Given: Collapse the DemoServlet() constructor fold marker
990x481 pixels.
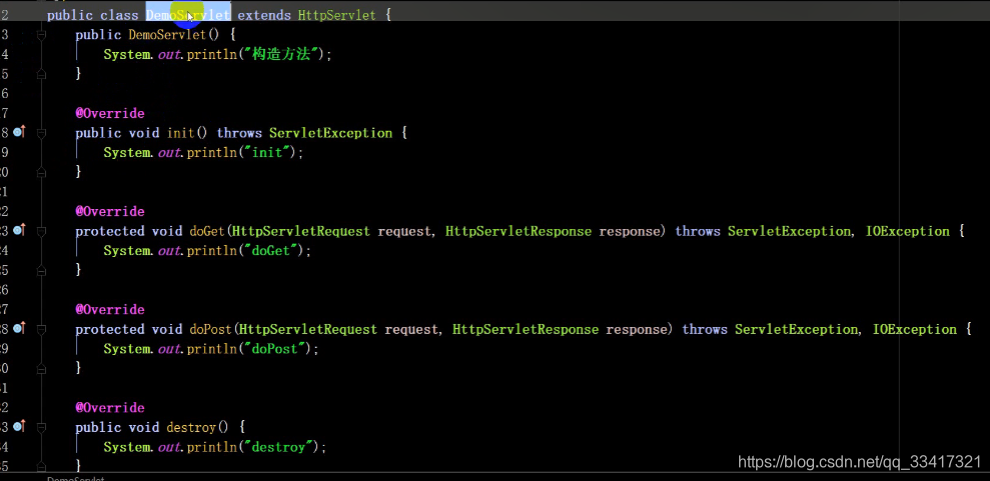Looking at the screenshot, I should click(42, 35).
